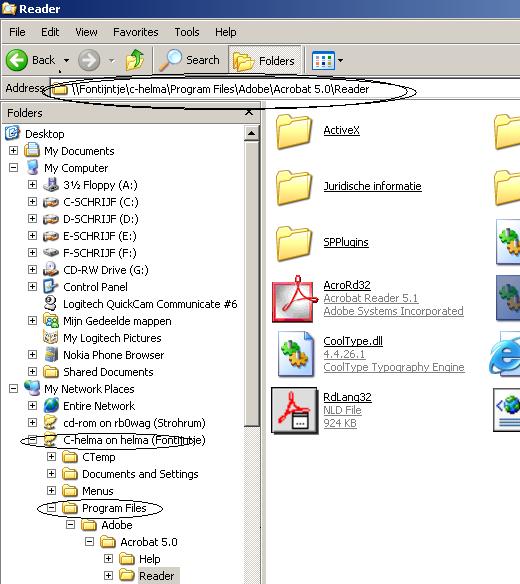Select Nokia Phone Browser icon
520x584 pixels.
pyautogui.click(x=51, y=355)
